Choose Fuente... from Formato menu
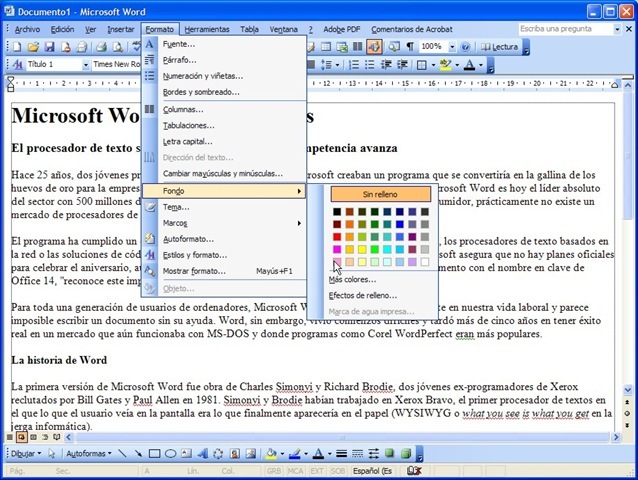This screenshot has width=638, height=480. (x=223, y=44)
